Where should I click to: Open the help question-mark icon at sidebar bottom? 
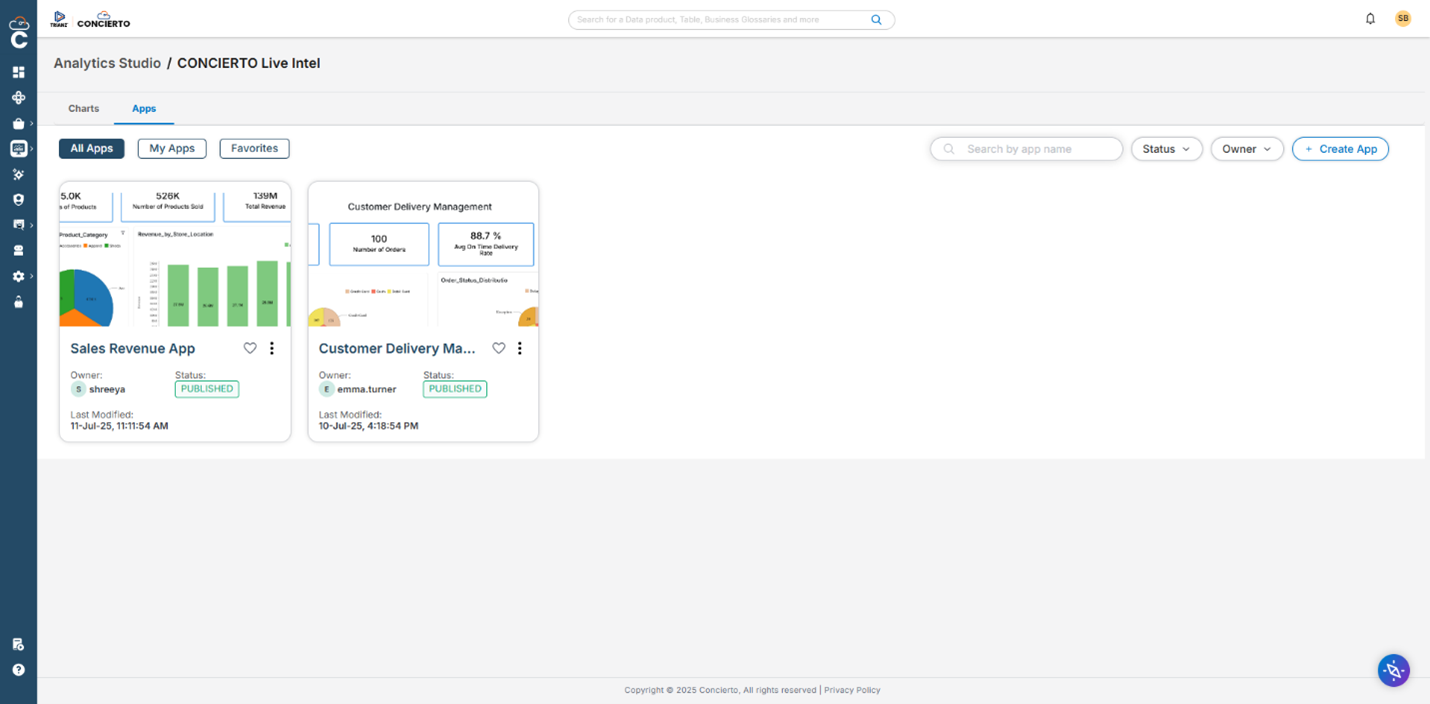pos(18,669)
